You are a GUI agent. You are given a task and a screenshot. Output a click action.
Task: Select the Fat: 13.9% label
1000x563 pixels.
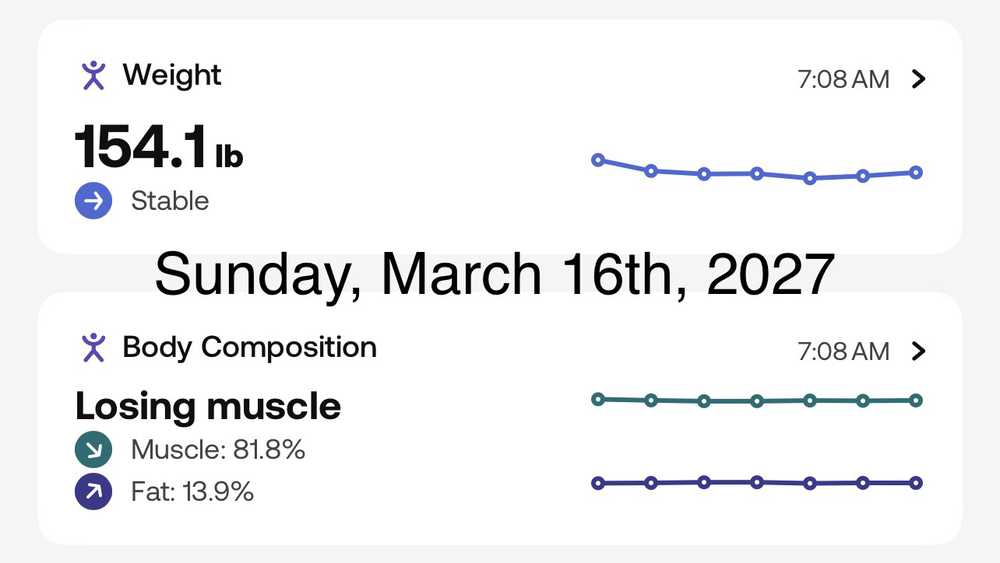[192, 492]
